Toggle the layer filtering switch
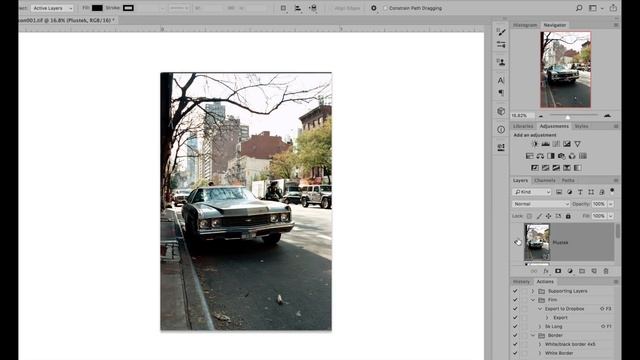Screen dimensions: 640x360 click(x=612, y=191)
